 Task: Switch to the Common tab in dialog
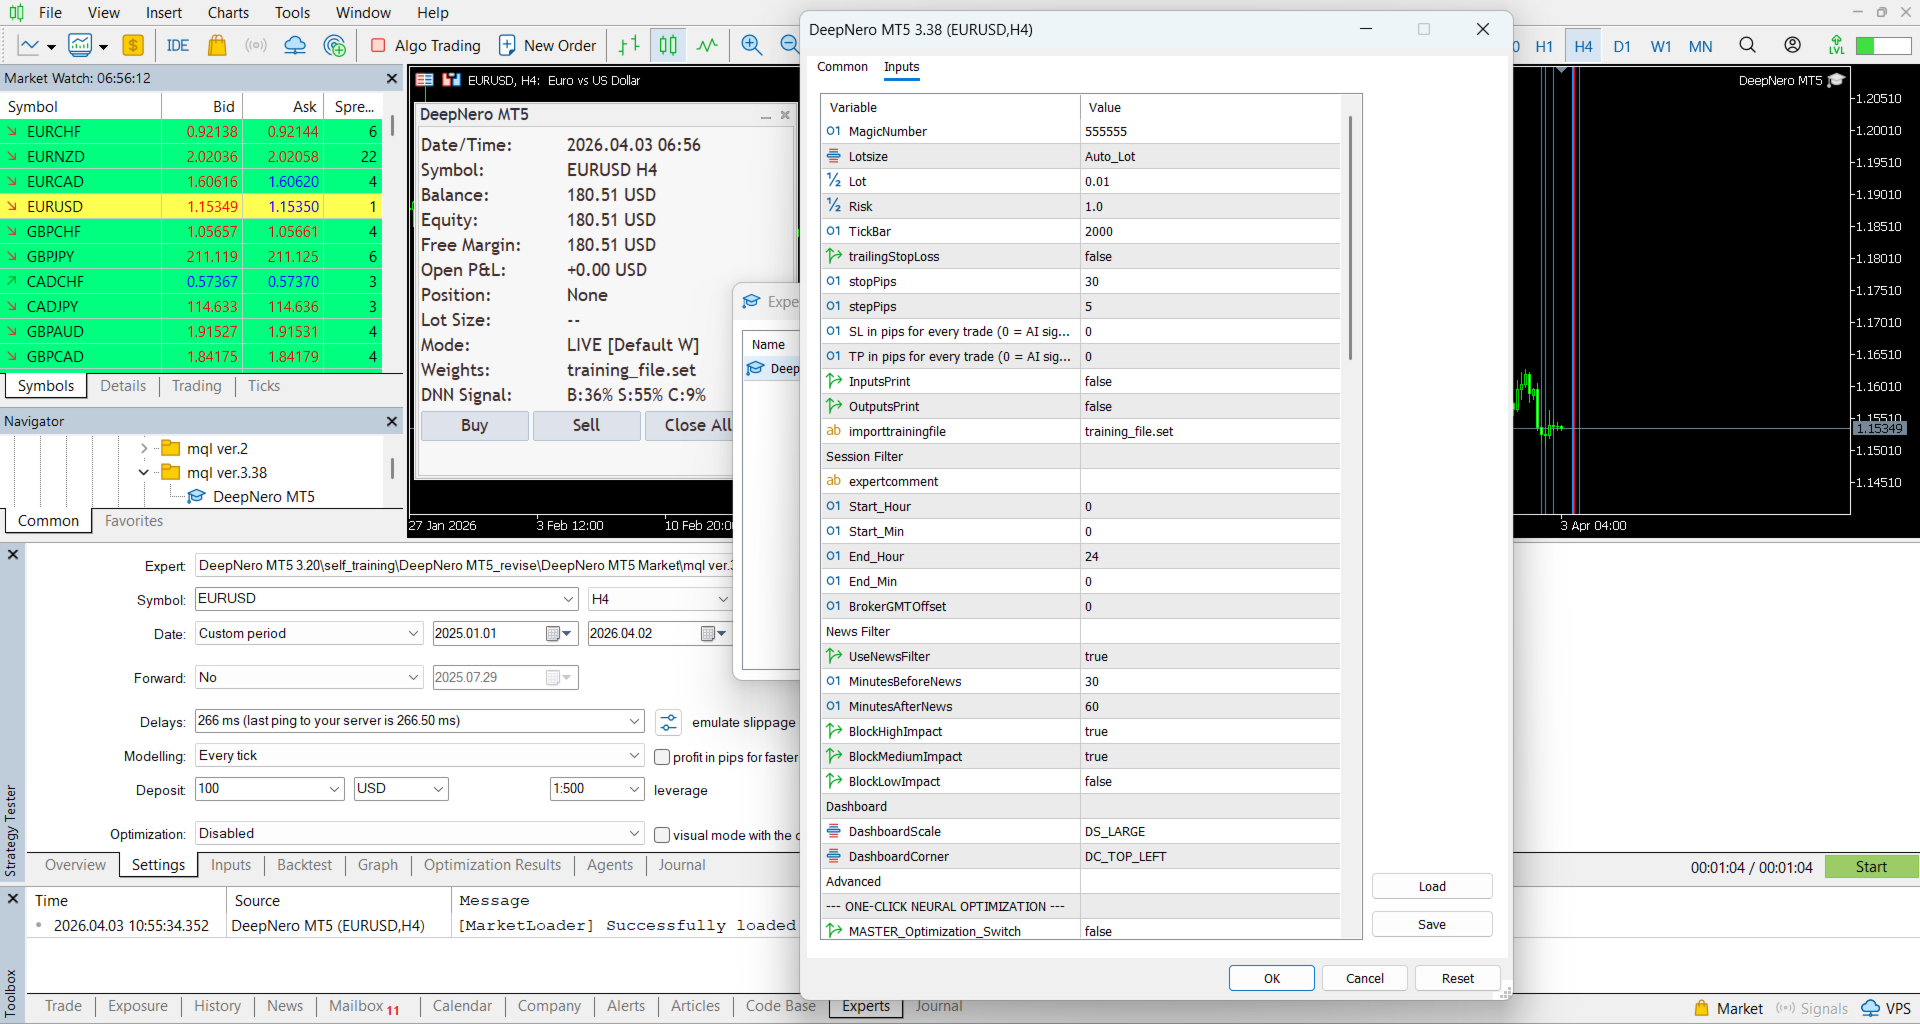842,67
